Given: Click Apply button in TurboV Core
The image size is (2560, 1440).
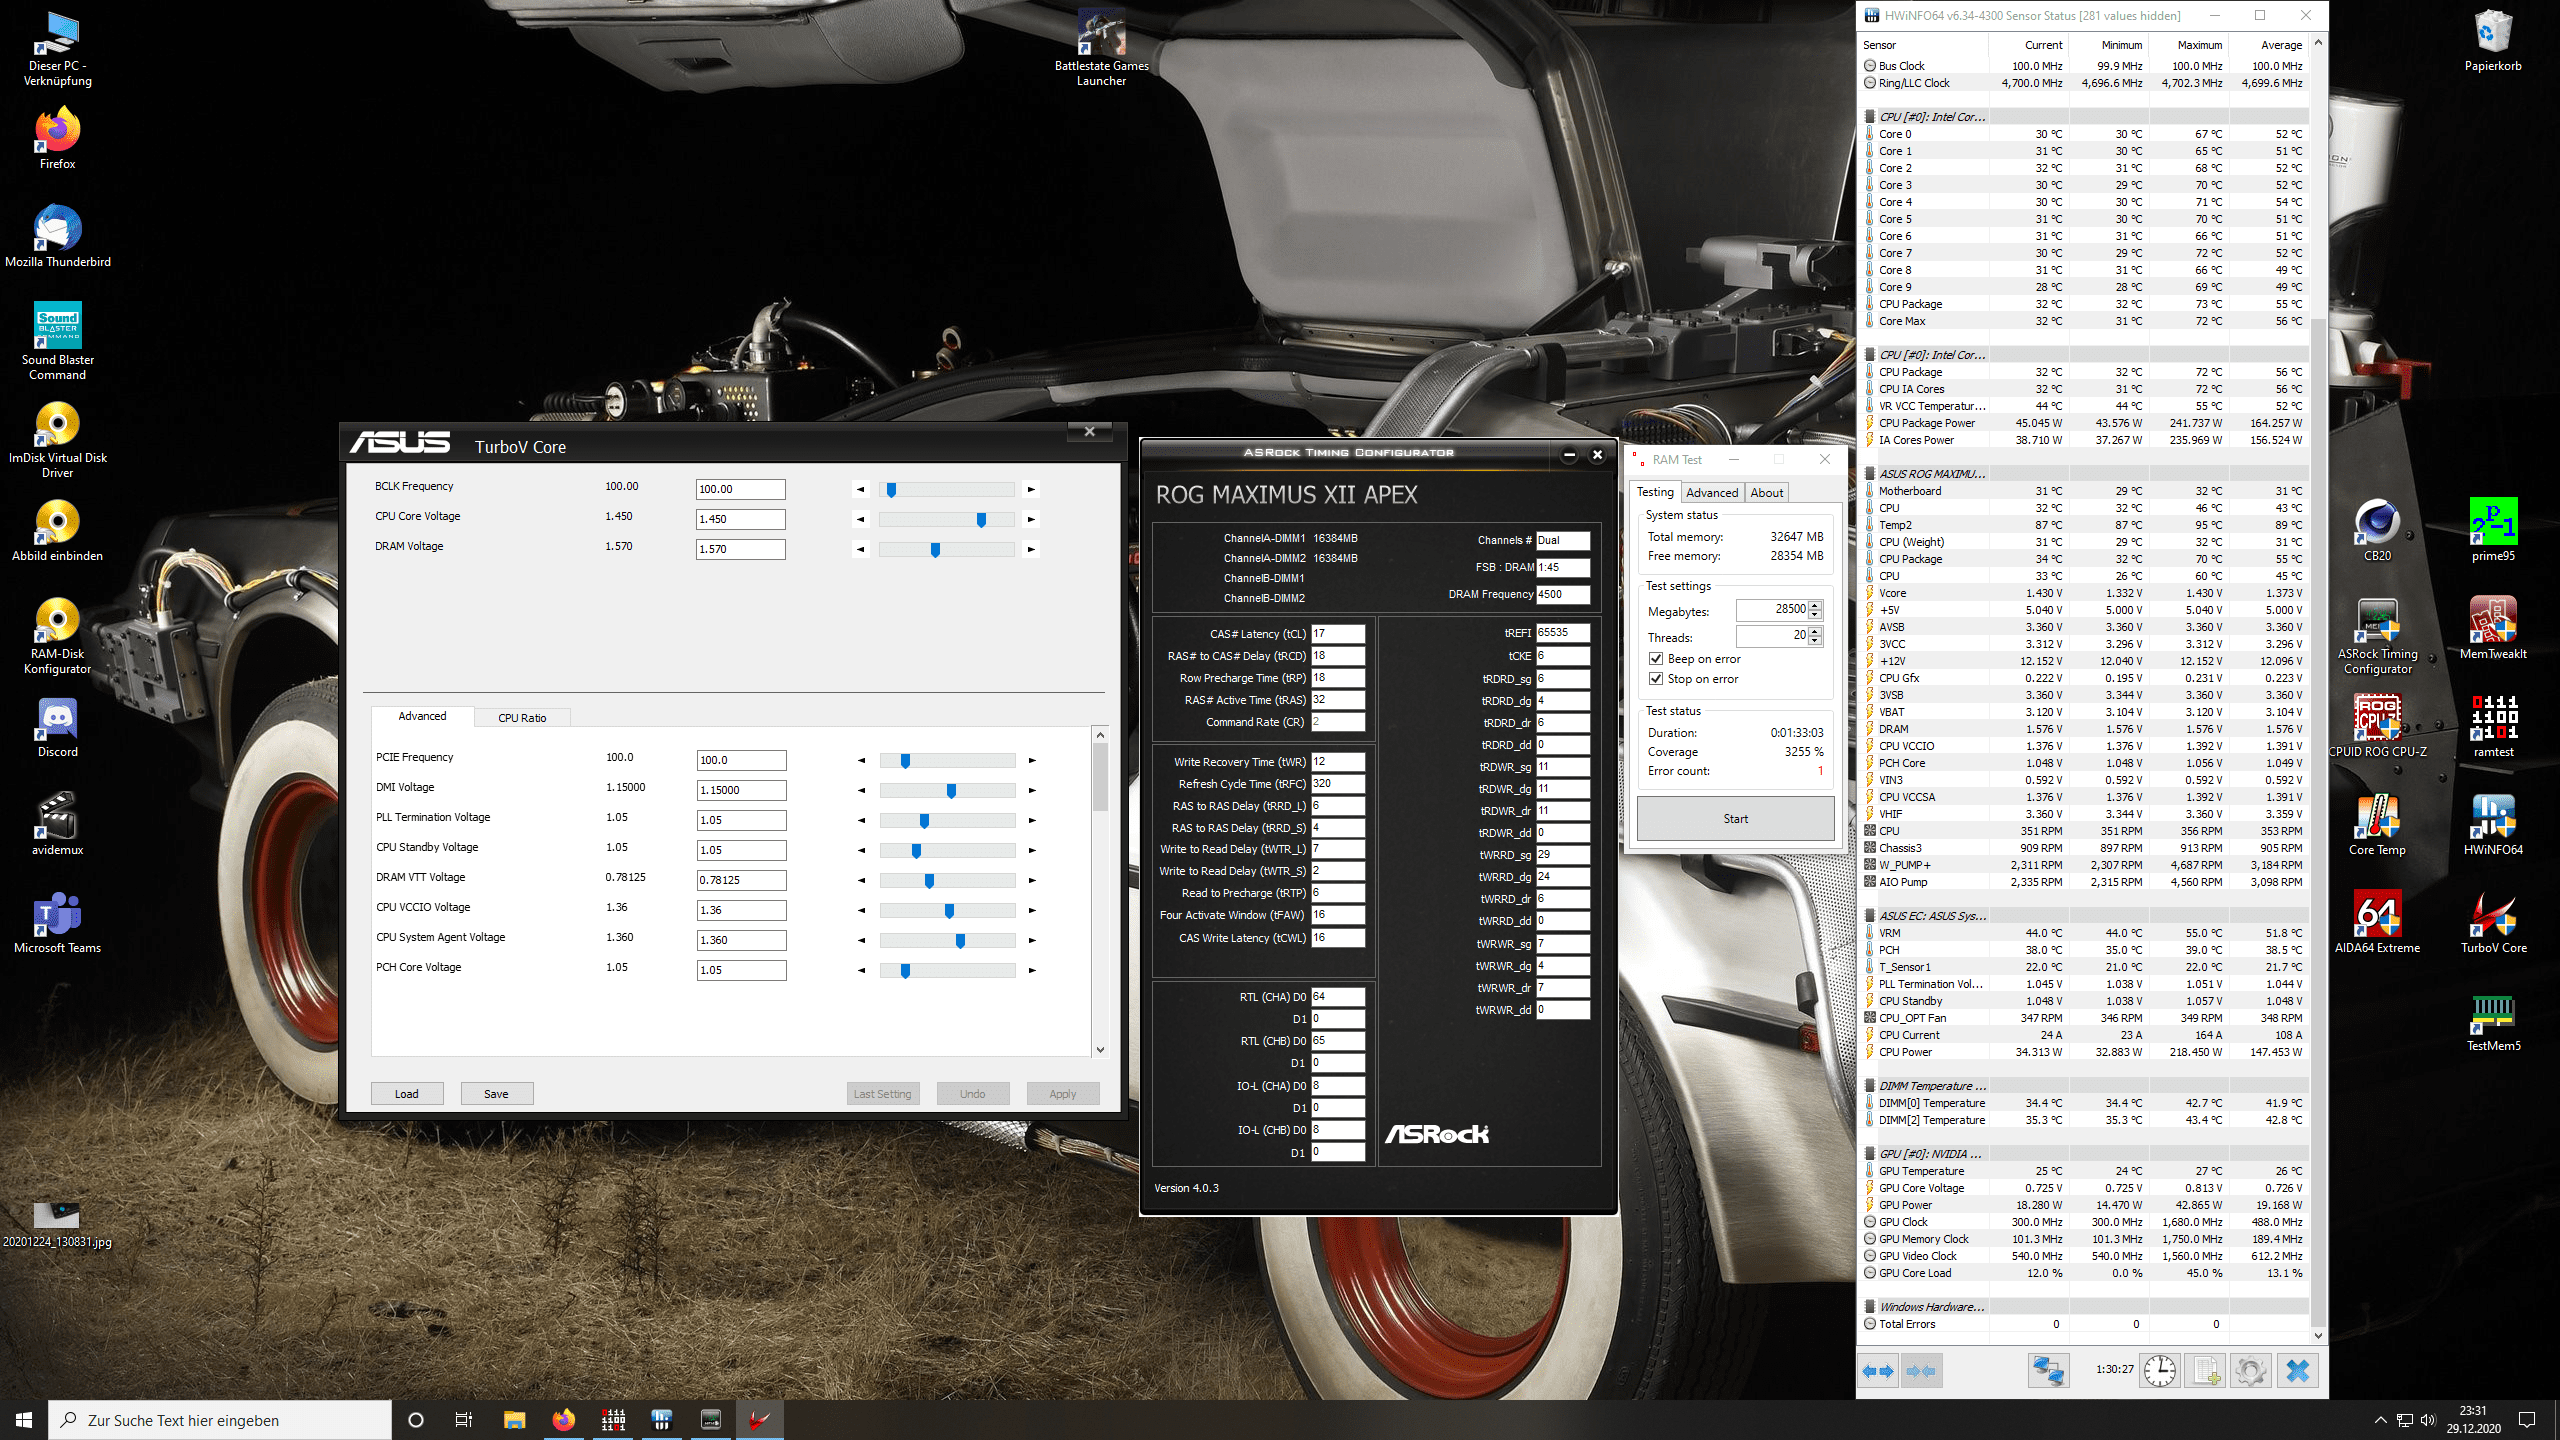Looking at the screenshot, I should coord(1063,1094).
